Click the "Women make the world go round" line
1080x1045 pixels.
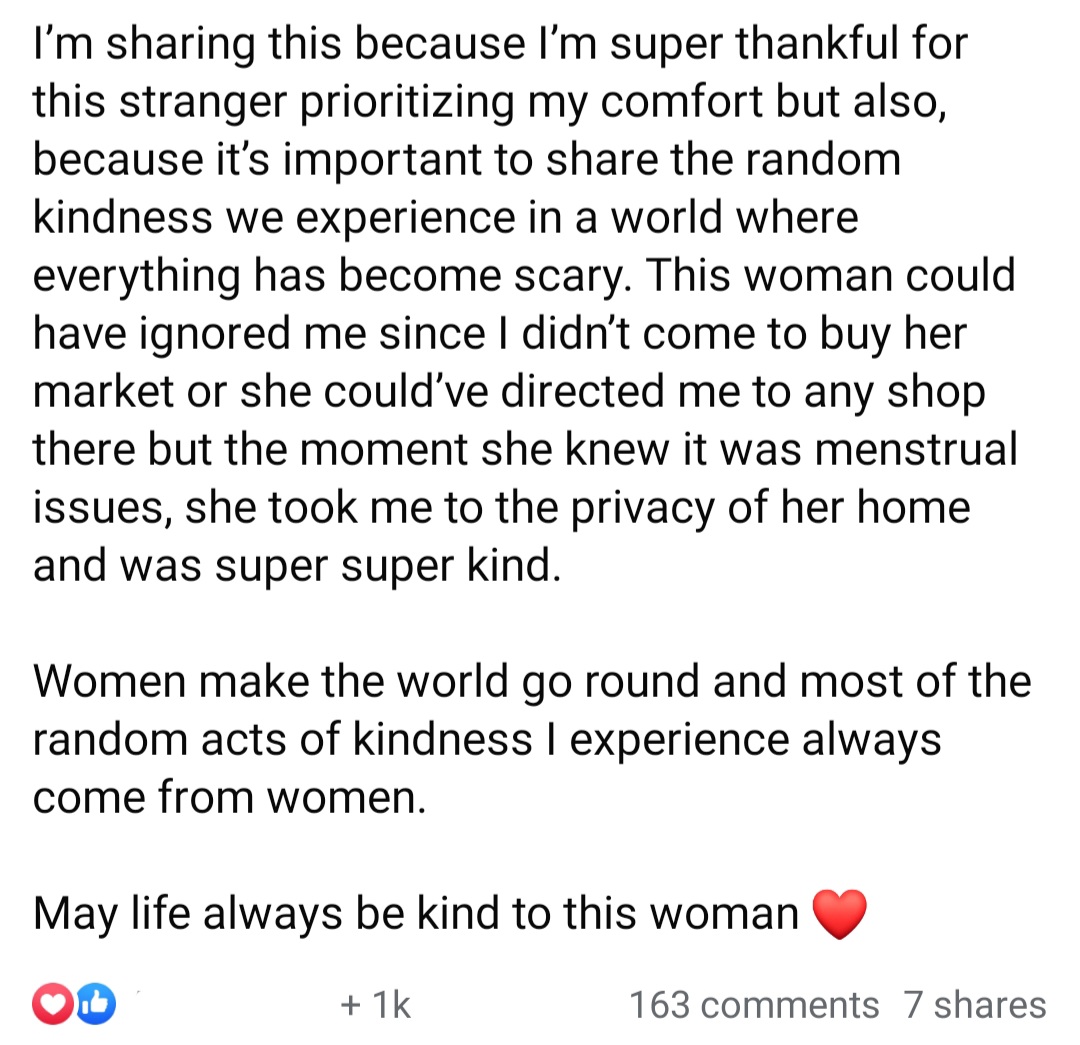[x=531, y=681]
